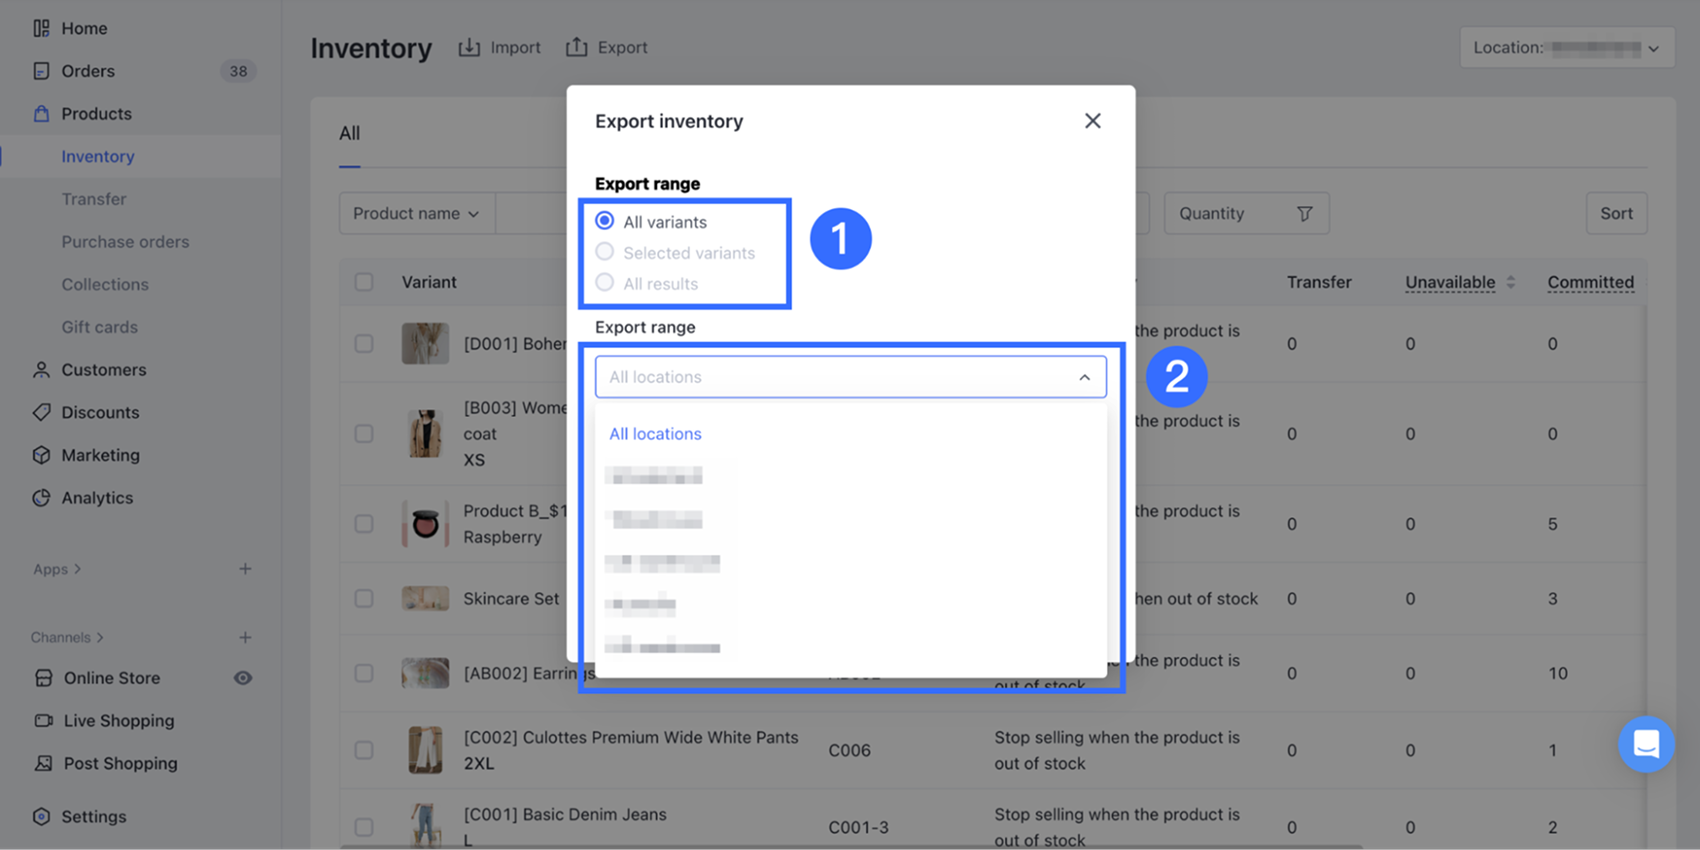
Task: Collapse the All locations dropdown field
Action: (851, 377)
